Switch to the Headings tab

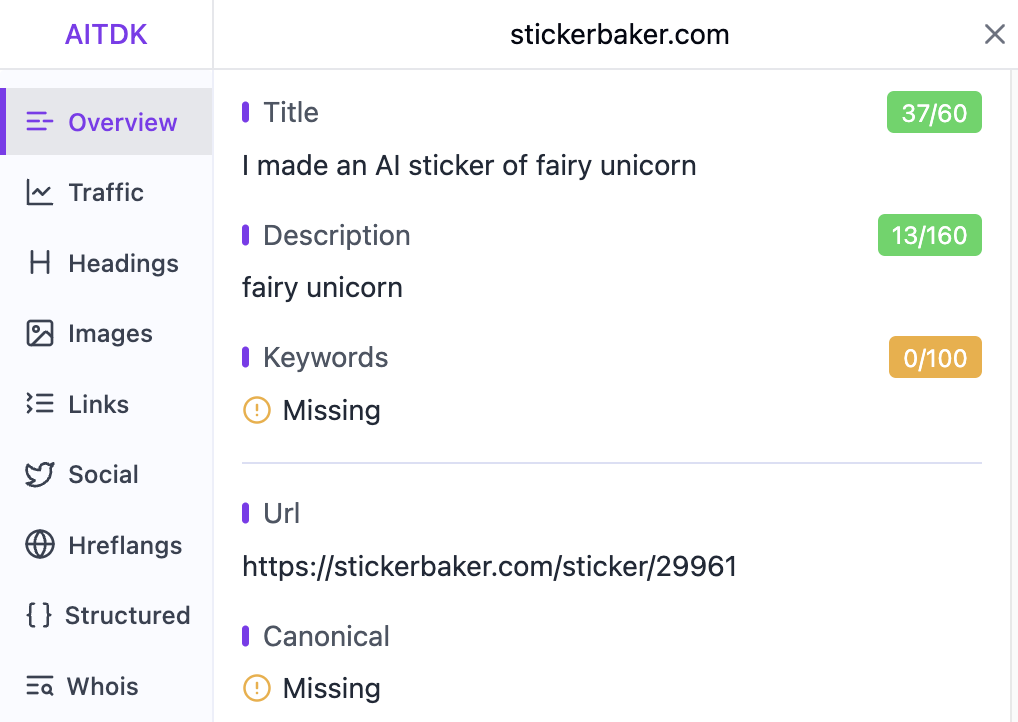click(x=123, y=264)
